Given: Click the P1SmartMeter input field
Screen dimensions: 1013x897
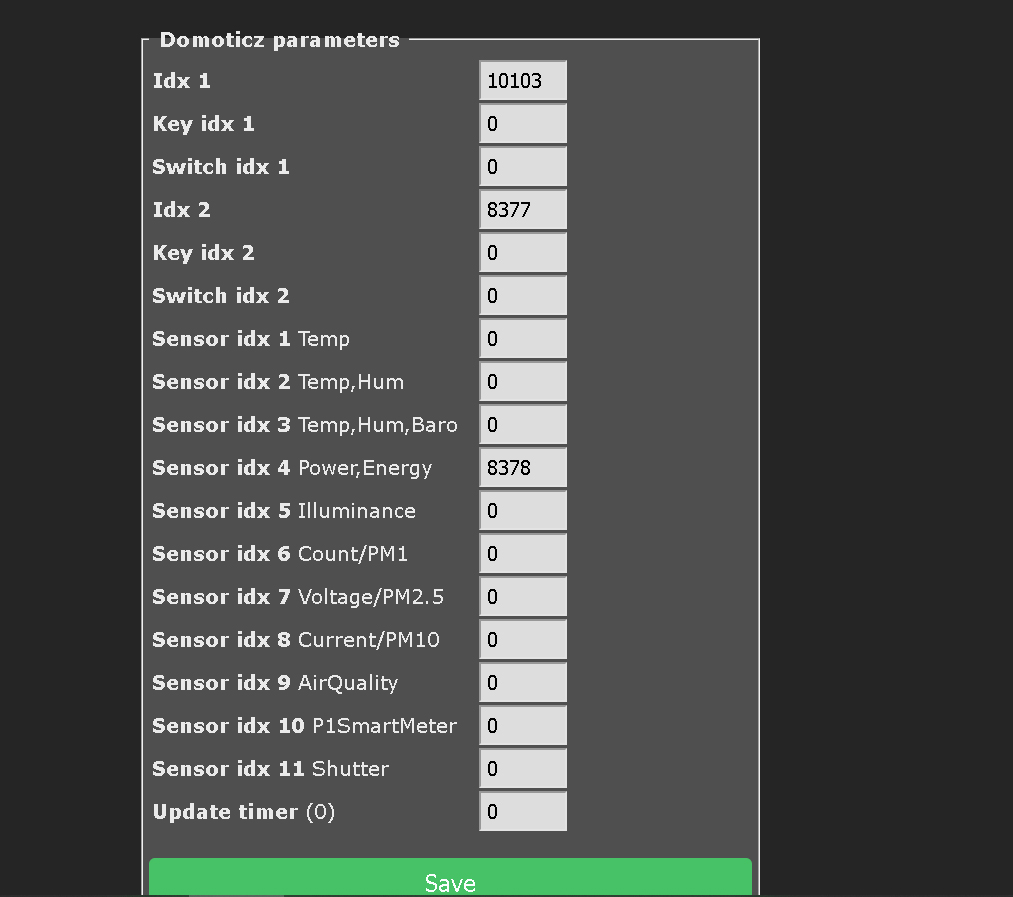Looking at the screenshot, I should tap(522, 725).
